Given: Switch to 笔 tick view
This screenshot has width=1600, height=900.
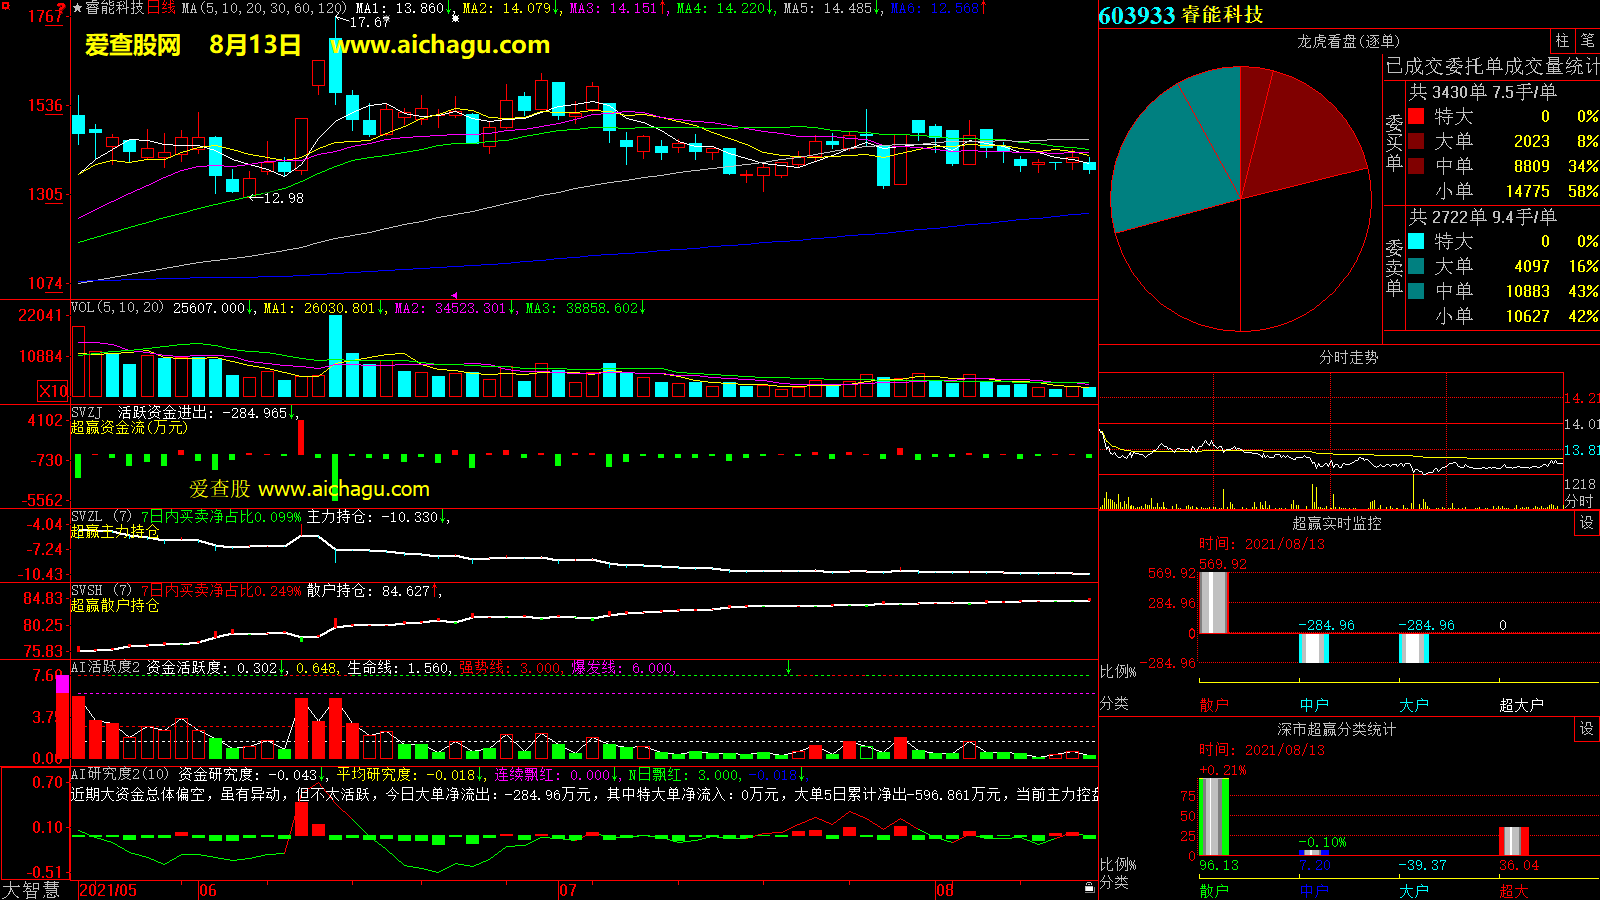Looking at the screenshot, I should (1588, 41).
